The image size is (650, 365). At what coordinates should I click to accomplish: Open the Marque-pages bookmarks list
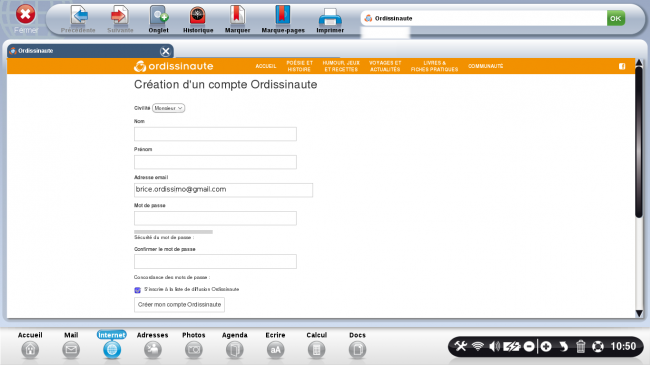tap(283, 19)
